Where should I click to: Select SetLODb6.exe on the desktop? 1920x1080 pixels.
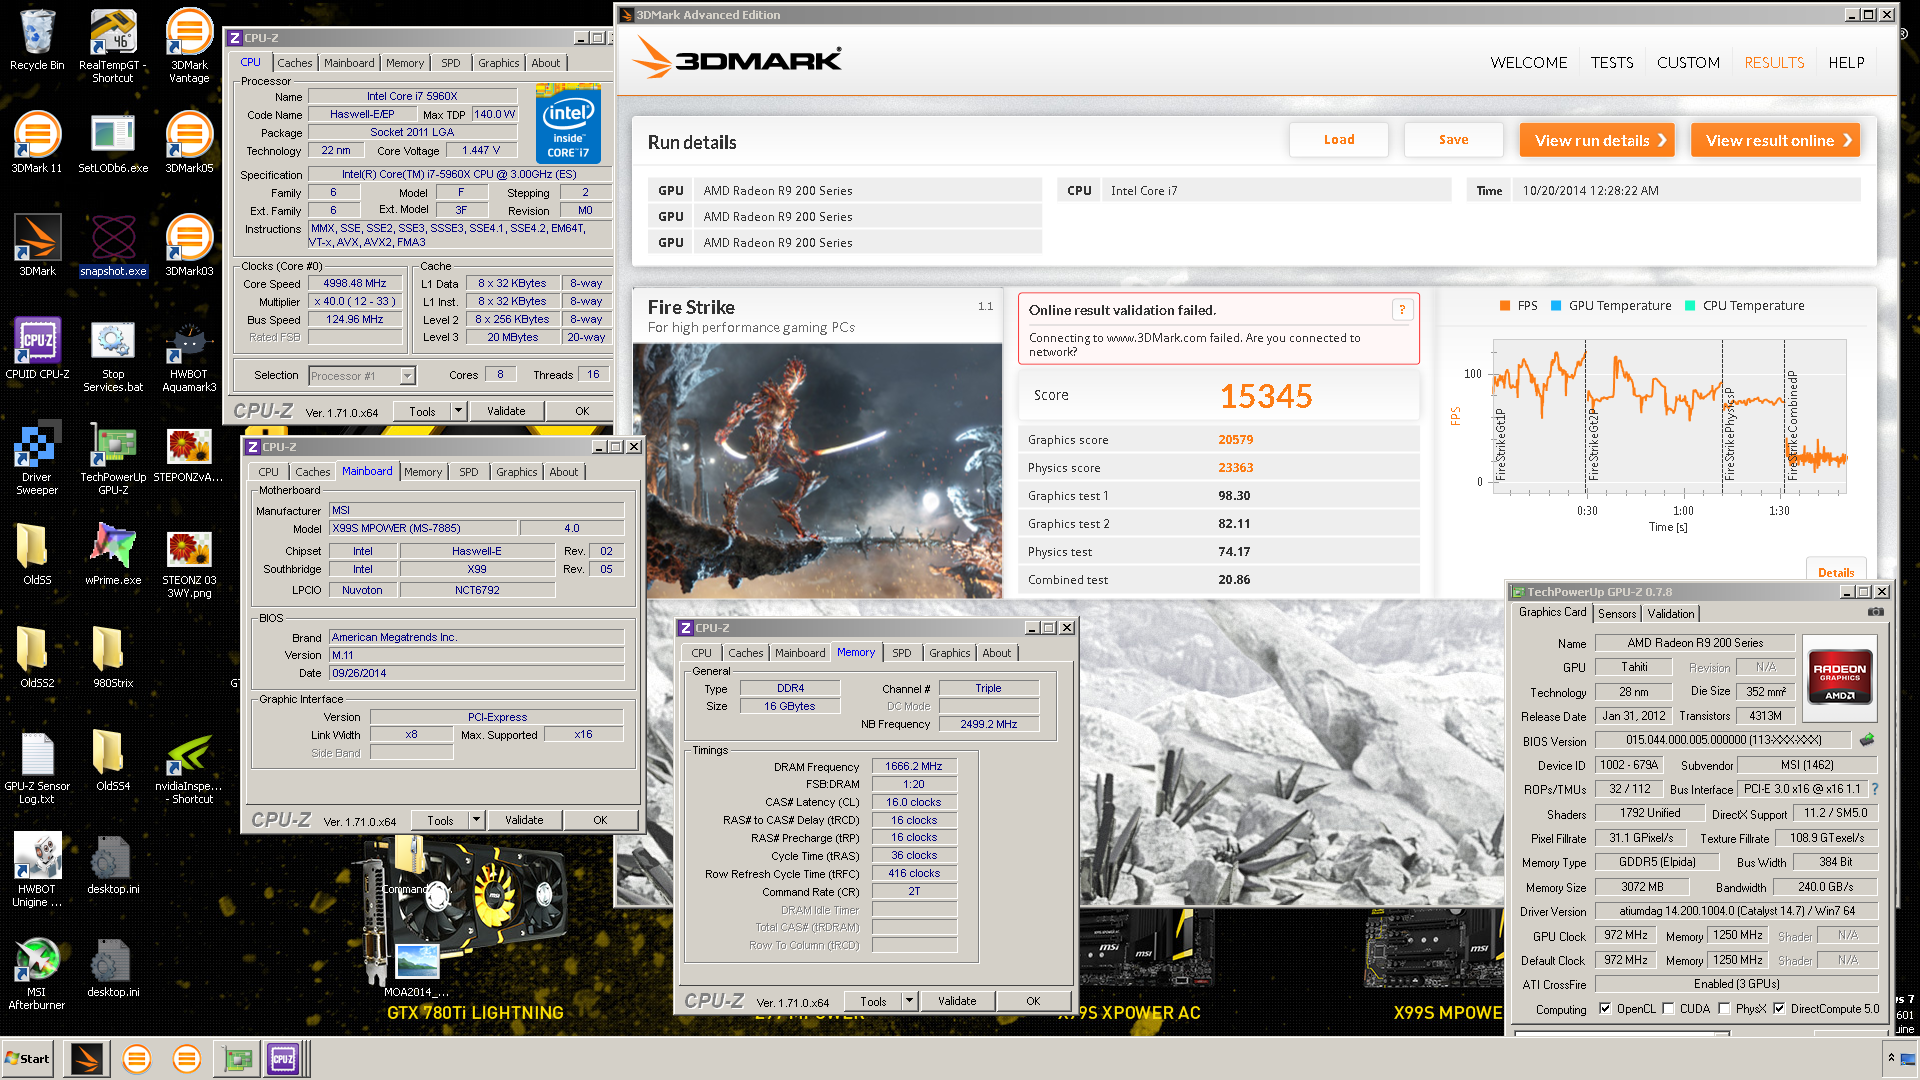(113, 142)
